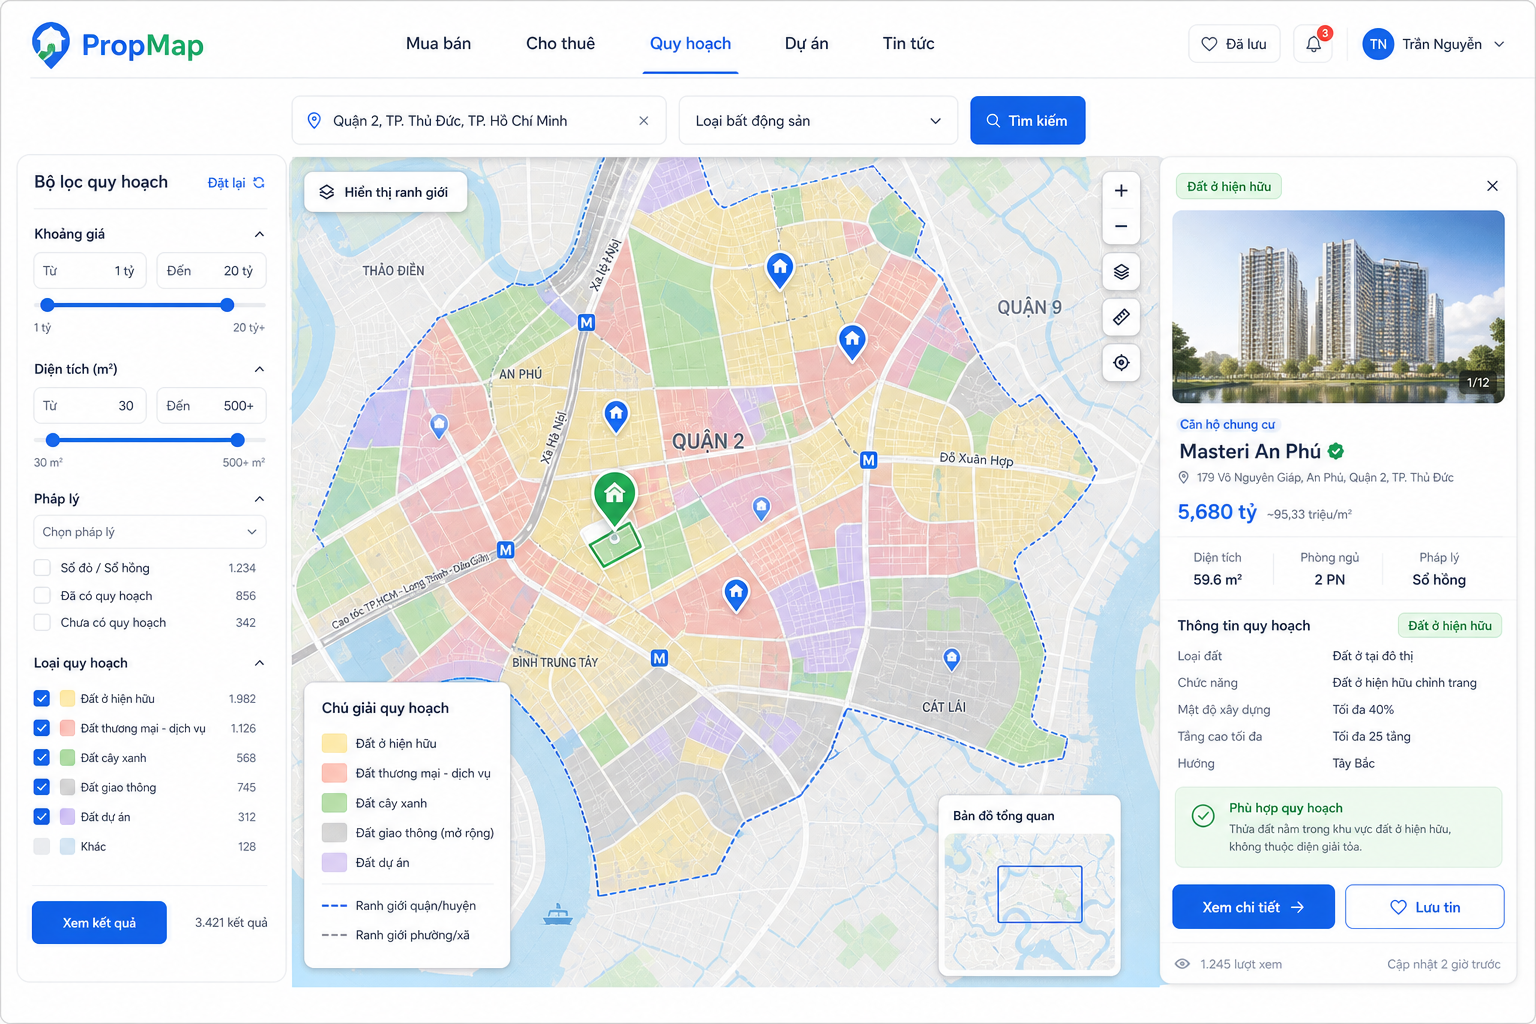Click the maximum area slider handle at 500+
The height and width of the screenshot is (1024, 1536).
click(x=237, y=440)
